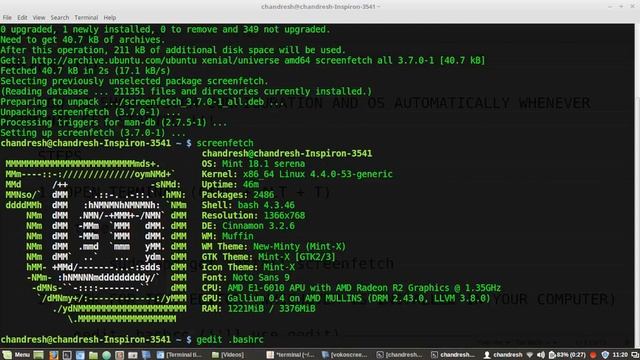Click the window list icon at panel end
Screen dimensions: 640x360
point(635,355)
